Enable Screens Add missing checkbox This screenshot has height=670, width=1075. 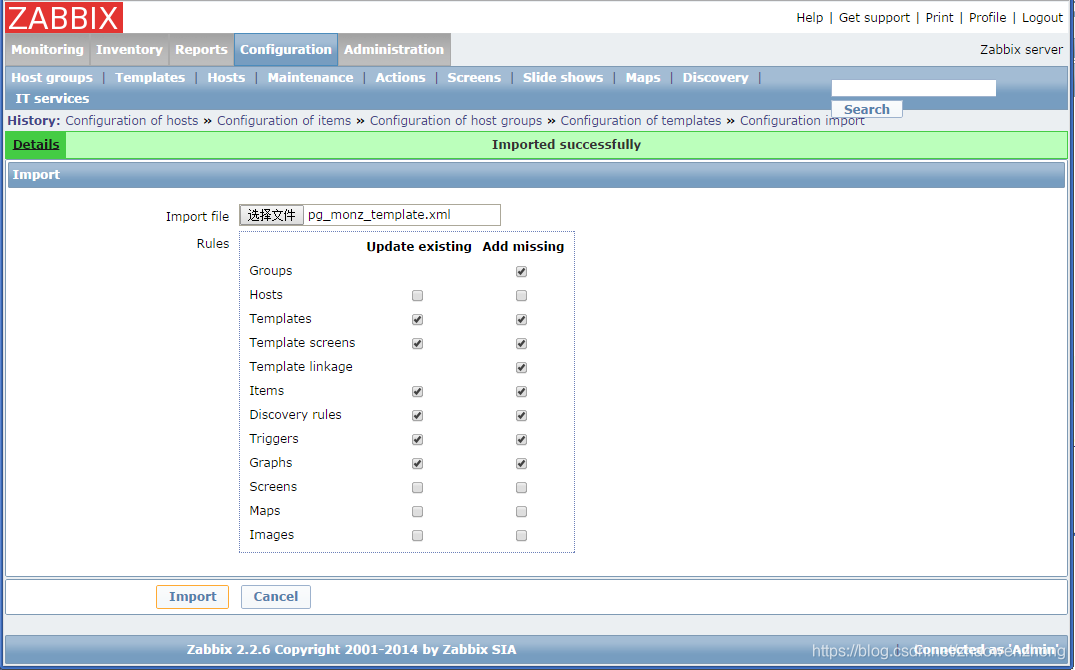(x=522, y=488)
